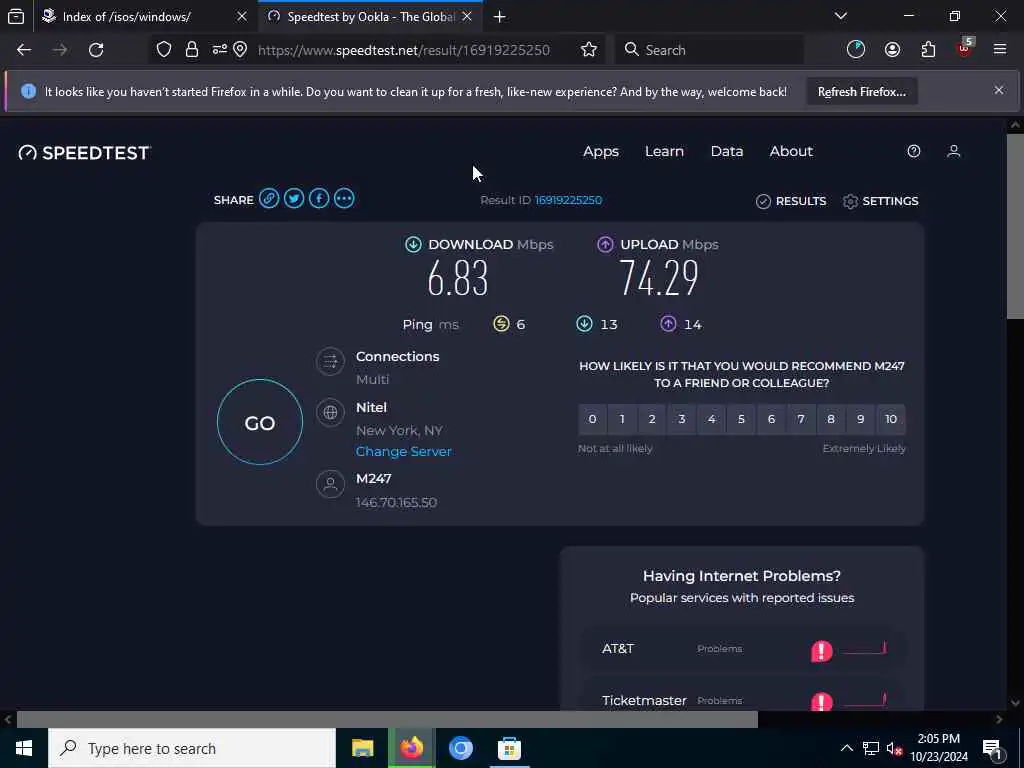
Task: Share result on Facebook icon
Action: pos(319,199)
